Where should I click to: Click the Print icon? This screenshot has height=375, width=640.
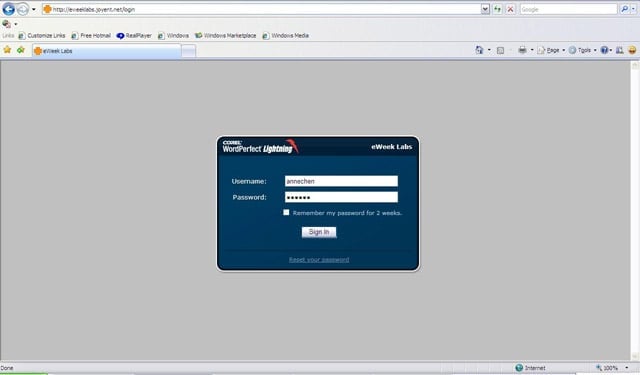[x=522, y=50]
